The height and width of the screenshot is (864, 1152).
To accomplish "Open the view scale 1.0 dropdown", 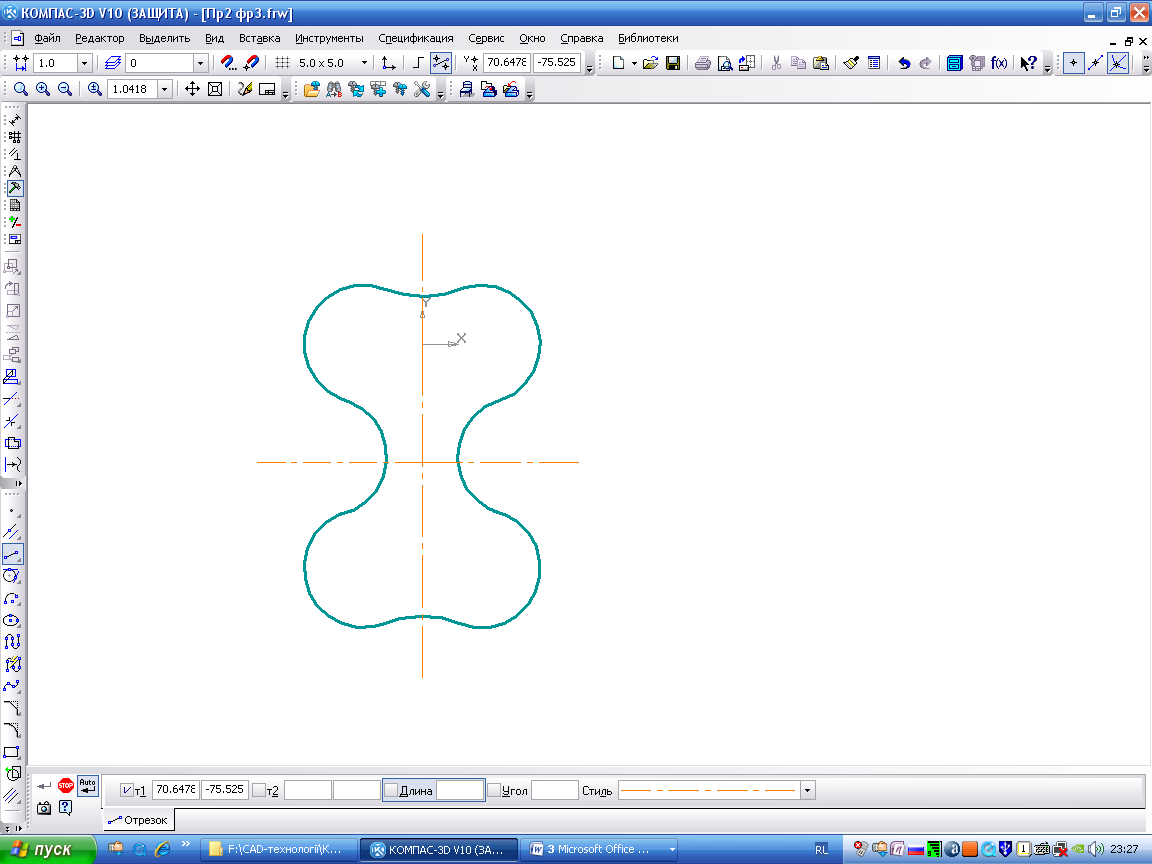I will tap(84, 63).
